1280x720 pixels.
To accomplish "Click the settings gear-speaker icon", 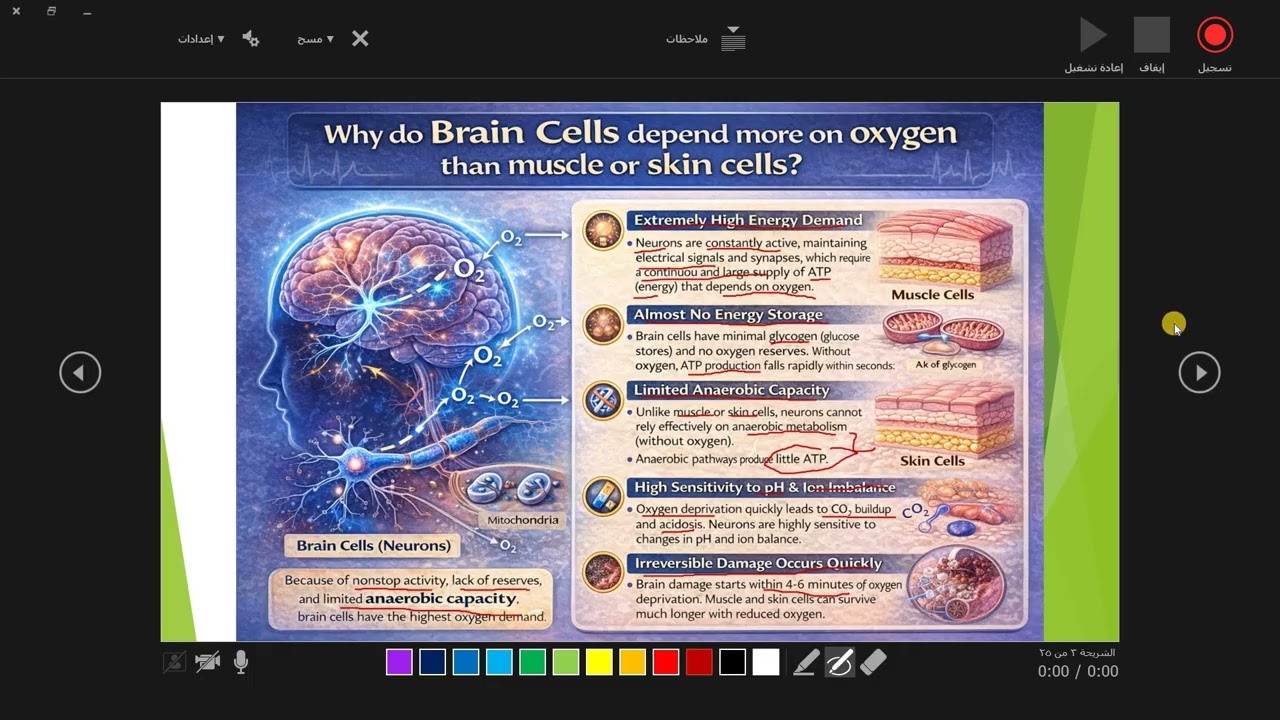I will [251, 38].
